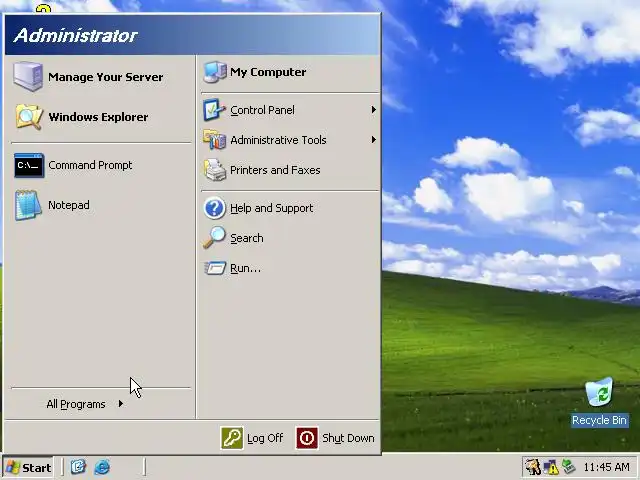Open the Help and Support label
Image resolution: width=640 pixels, height=480 pixels.
tap(272, 208)
